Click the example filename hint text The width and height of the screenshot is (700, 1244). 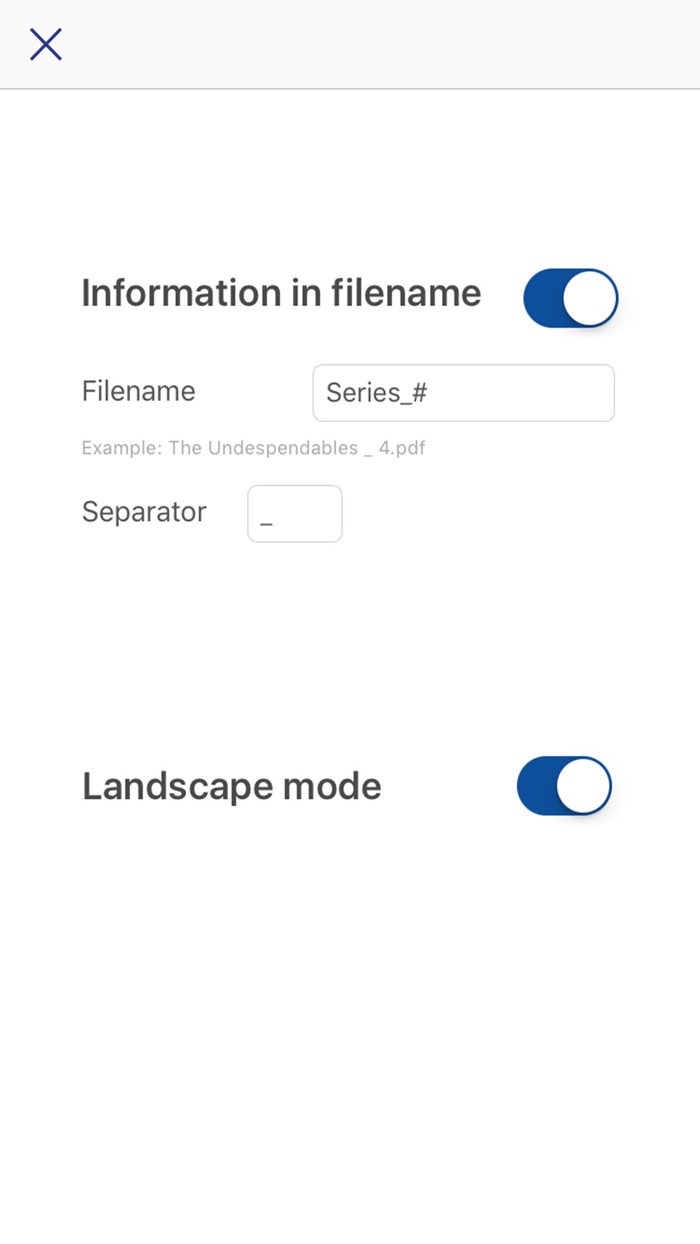click(253, 448)
